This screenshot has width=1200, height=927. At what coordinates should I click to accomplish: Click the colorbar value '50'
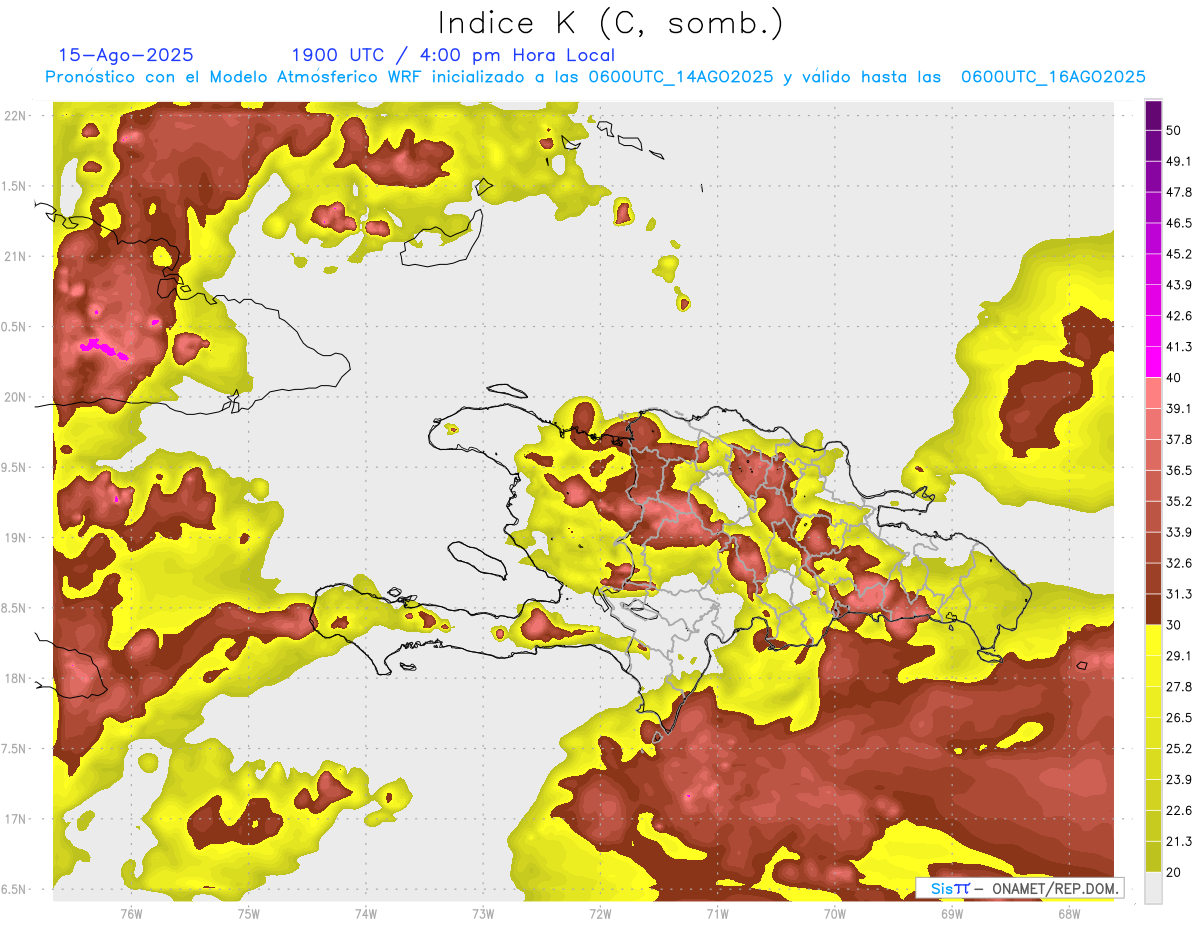click(x=1174, y=130)
